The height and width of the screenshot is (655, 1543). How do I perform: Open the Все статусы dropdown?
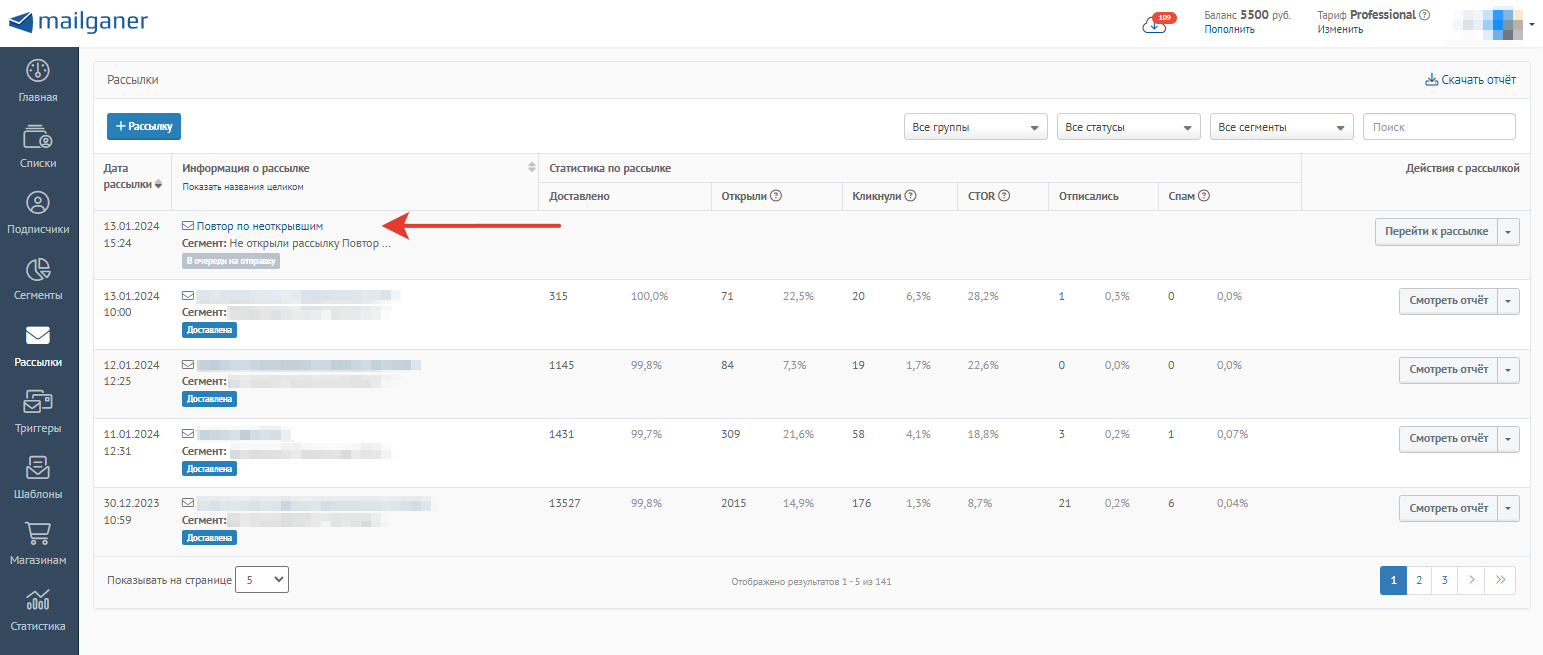point(1128,127)
